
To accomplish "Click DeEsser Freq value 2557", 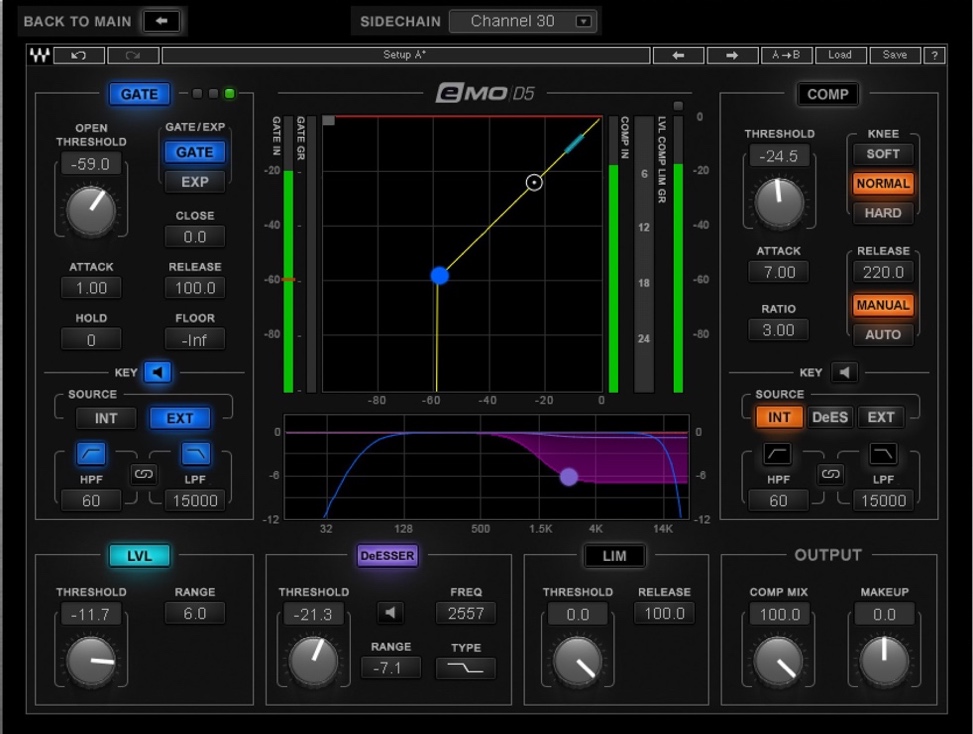I will (x=465, y=614).
